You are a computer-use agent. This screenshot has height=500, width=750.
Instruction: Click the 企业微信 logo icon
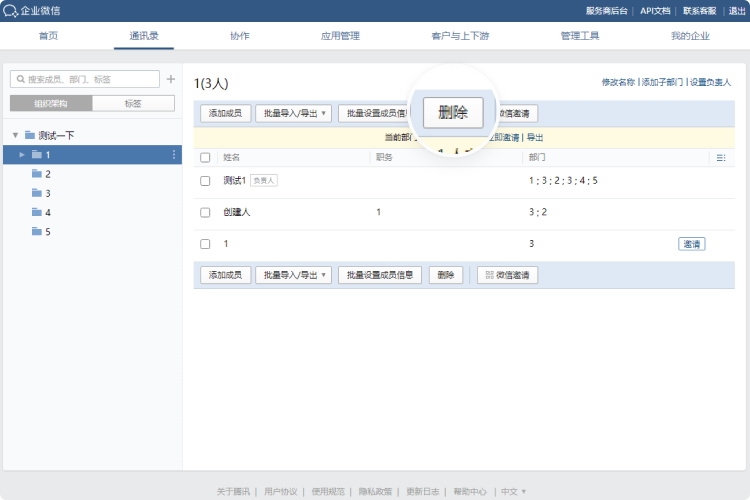tap(10, 11)
